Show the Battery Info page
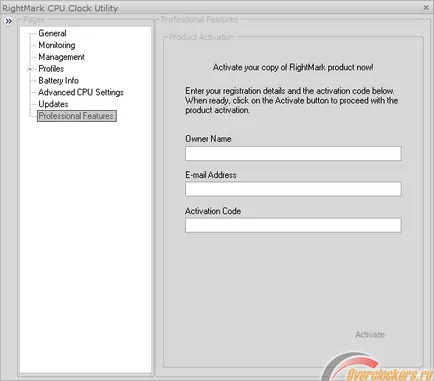 point(58,81)
